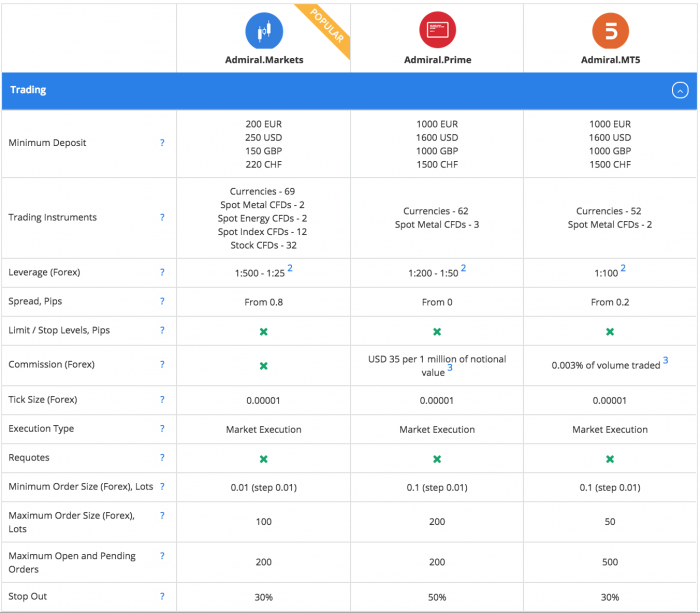700x613 pixels.
Task: Open the Tick Size (Forex) help icon
Action: click(x=162, y=399)
